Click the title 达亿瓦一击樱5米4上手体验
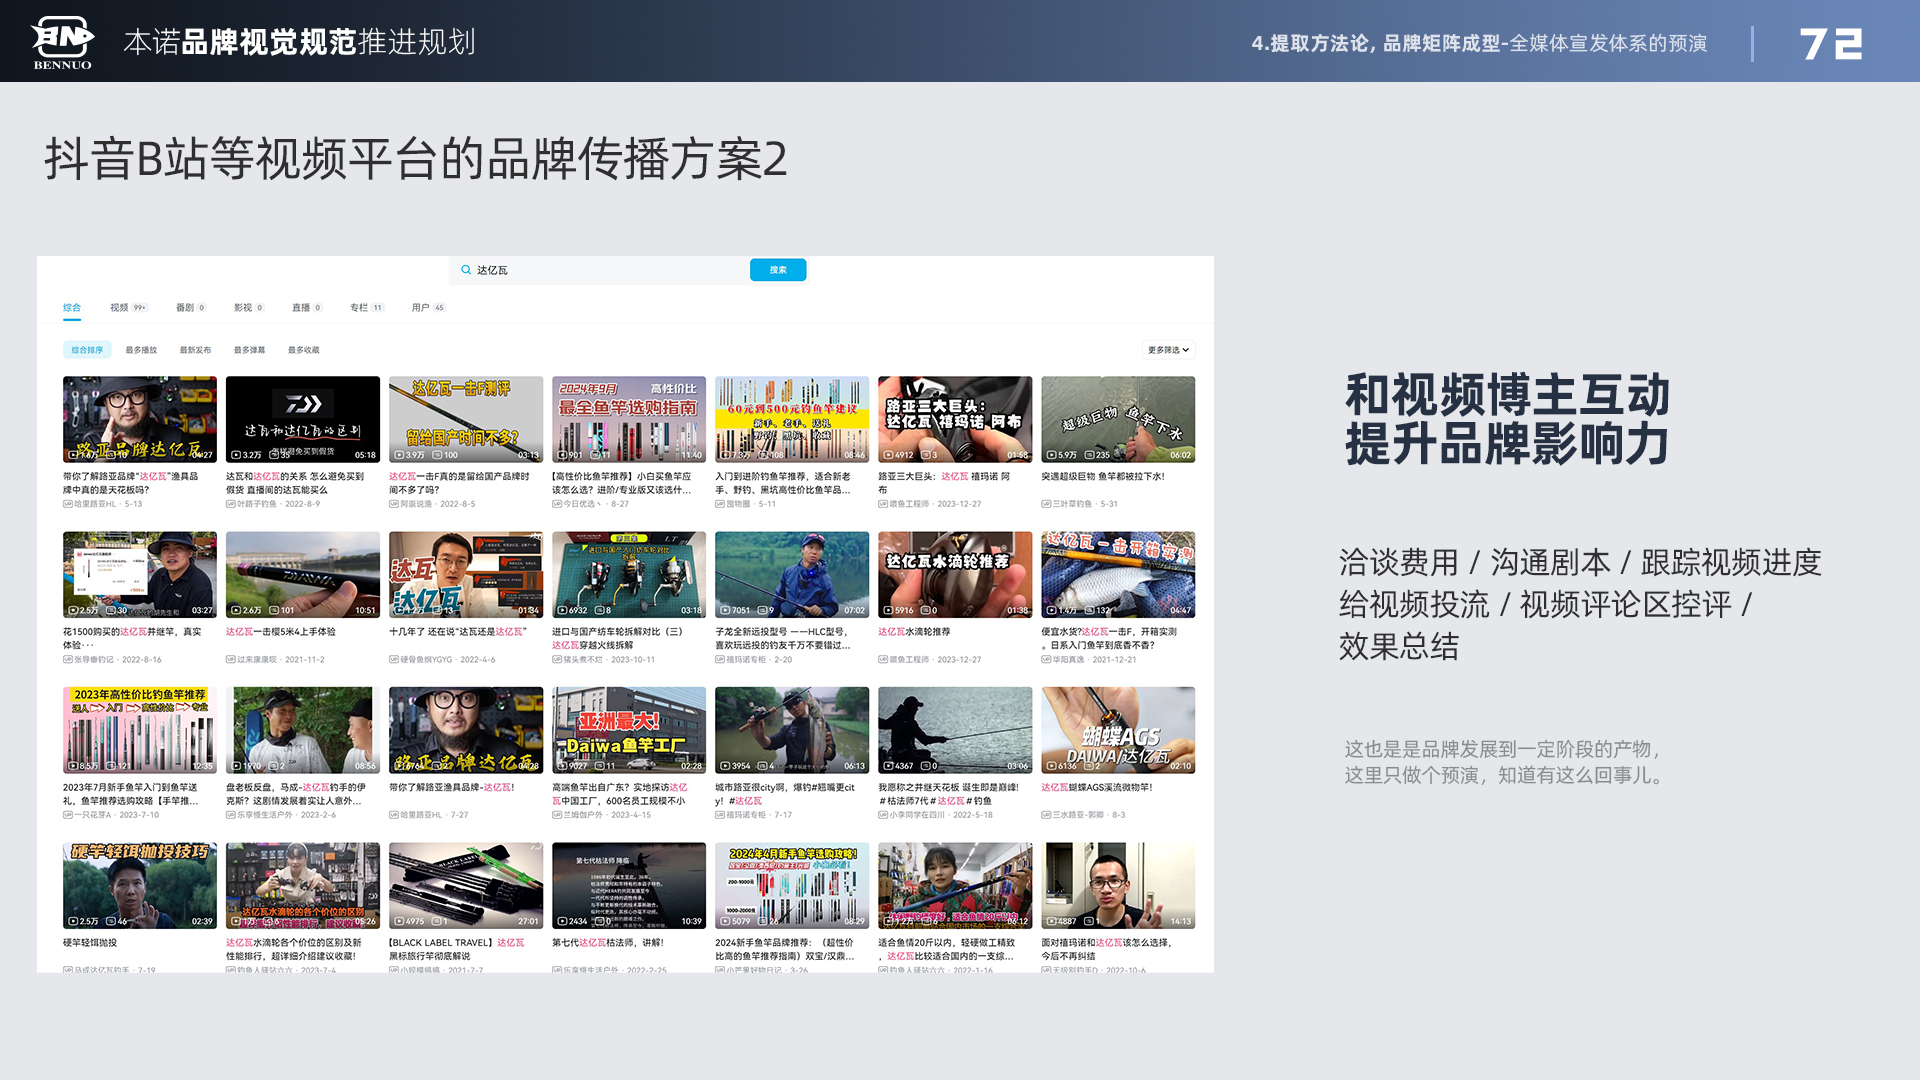The height and width of the screenshot is (1080, 1920). click(281, 632)
